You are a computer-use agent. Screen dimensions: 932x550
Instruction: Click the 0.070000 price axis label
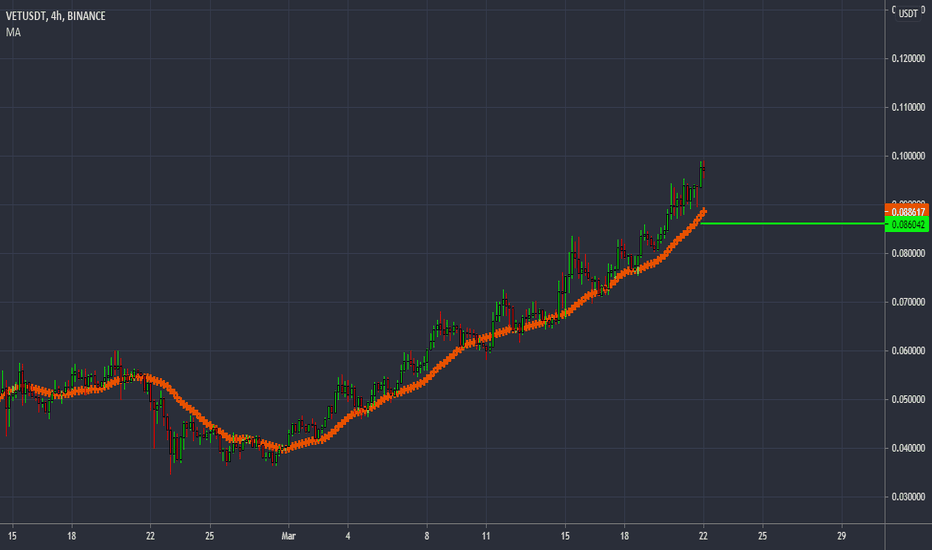click(x=908, y=302)
